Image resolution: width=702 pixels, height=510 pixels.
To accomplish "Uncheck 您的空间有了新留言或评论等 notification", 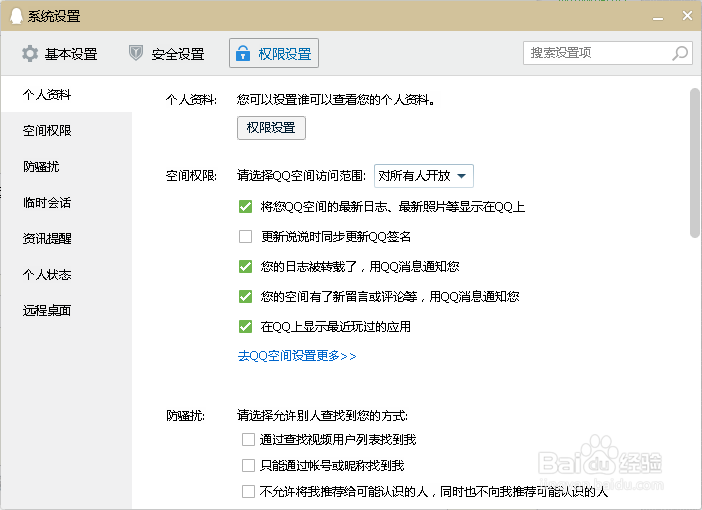I will 245,296.
